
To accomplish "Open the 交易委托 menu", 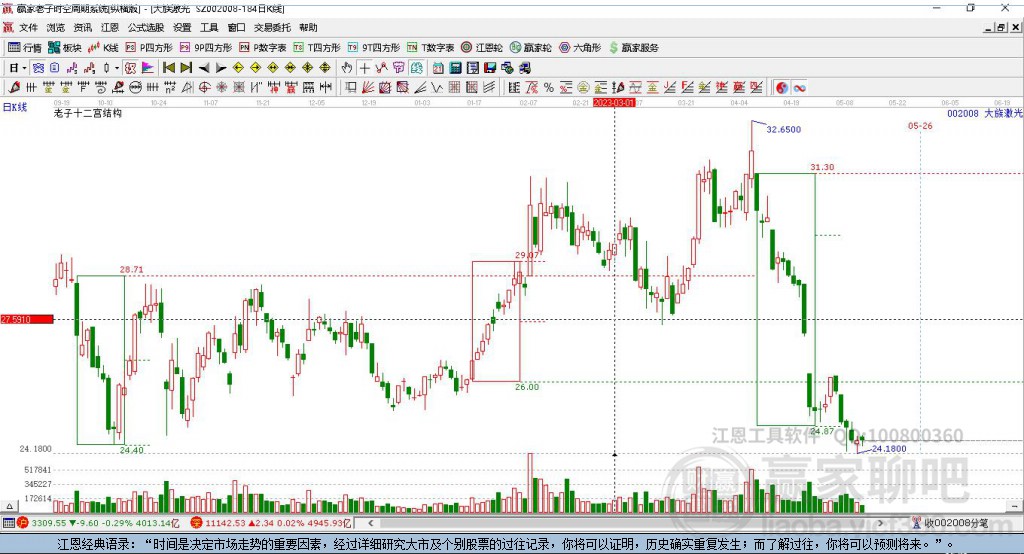I will 272,27.
